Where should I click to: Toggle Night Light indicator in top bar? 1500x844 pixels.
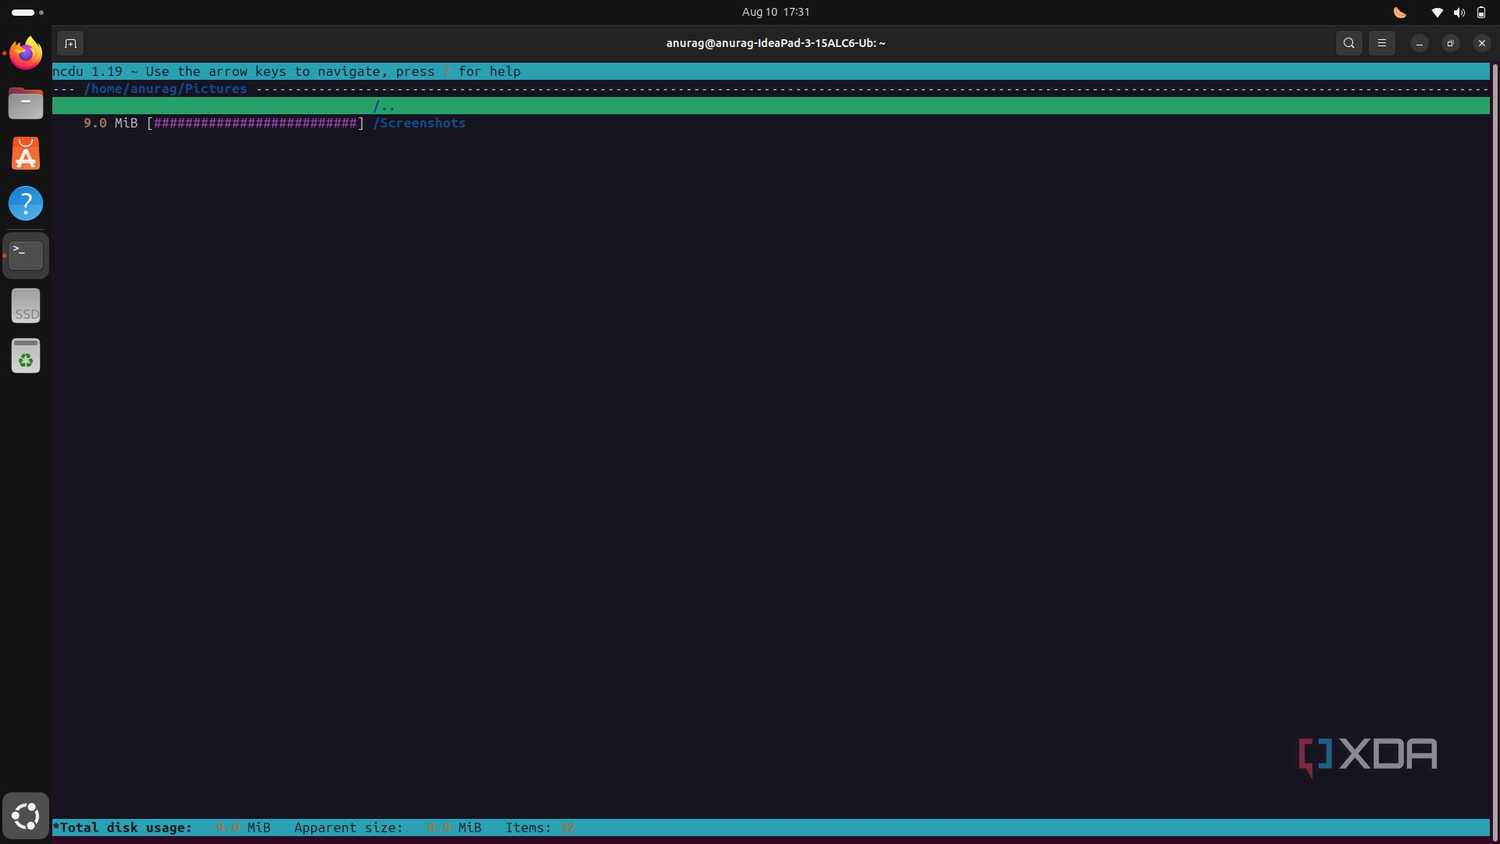tap(1400, 12)
